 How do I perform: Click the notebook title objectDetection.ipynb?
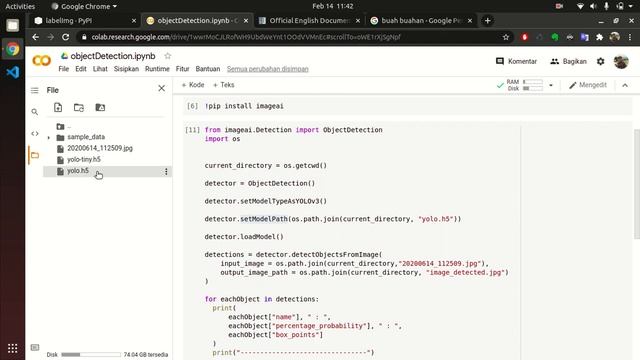tap(113, 56)
